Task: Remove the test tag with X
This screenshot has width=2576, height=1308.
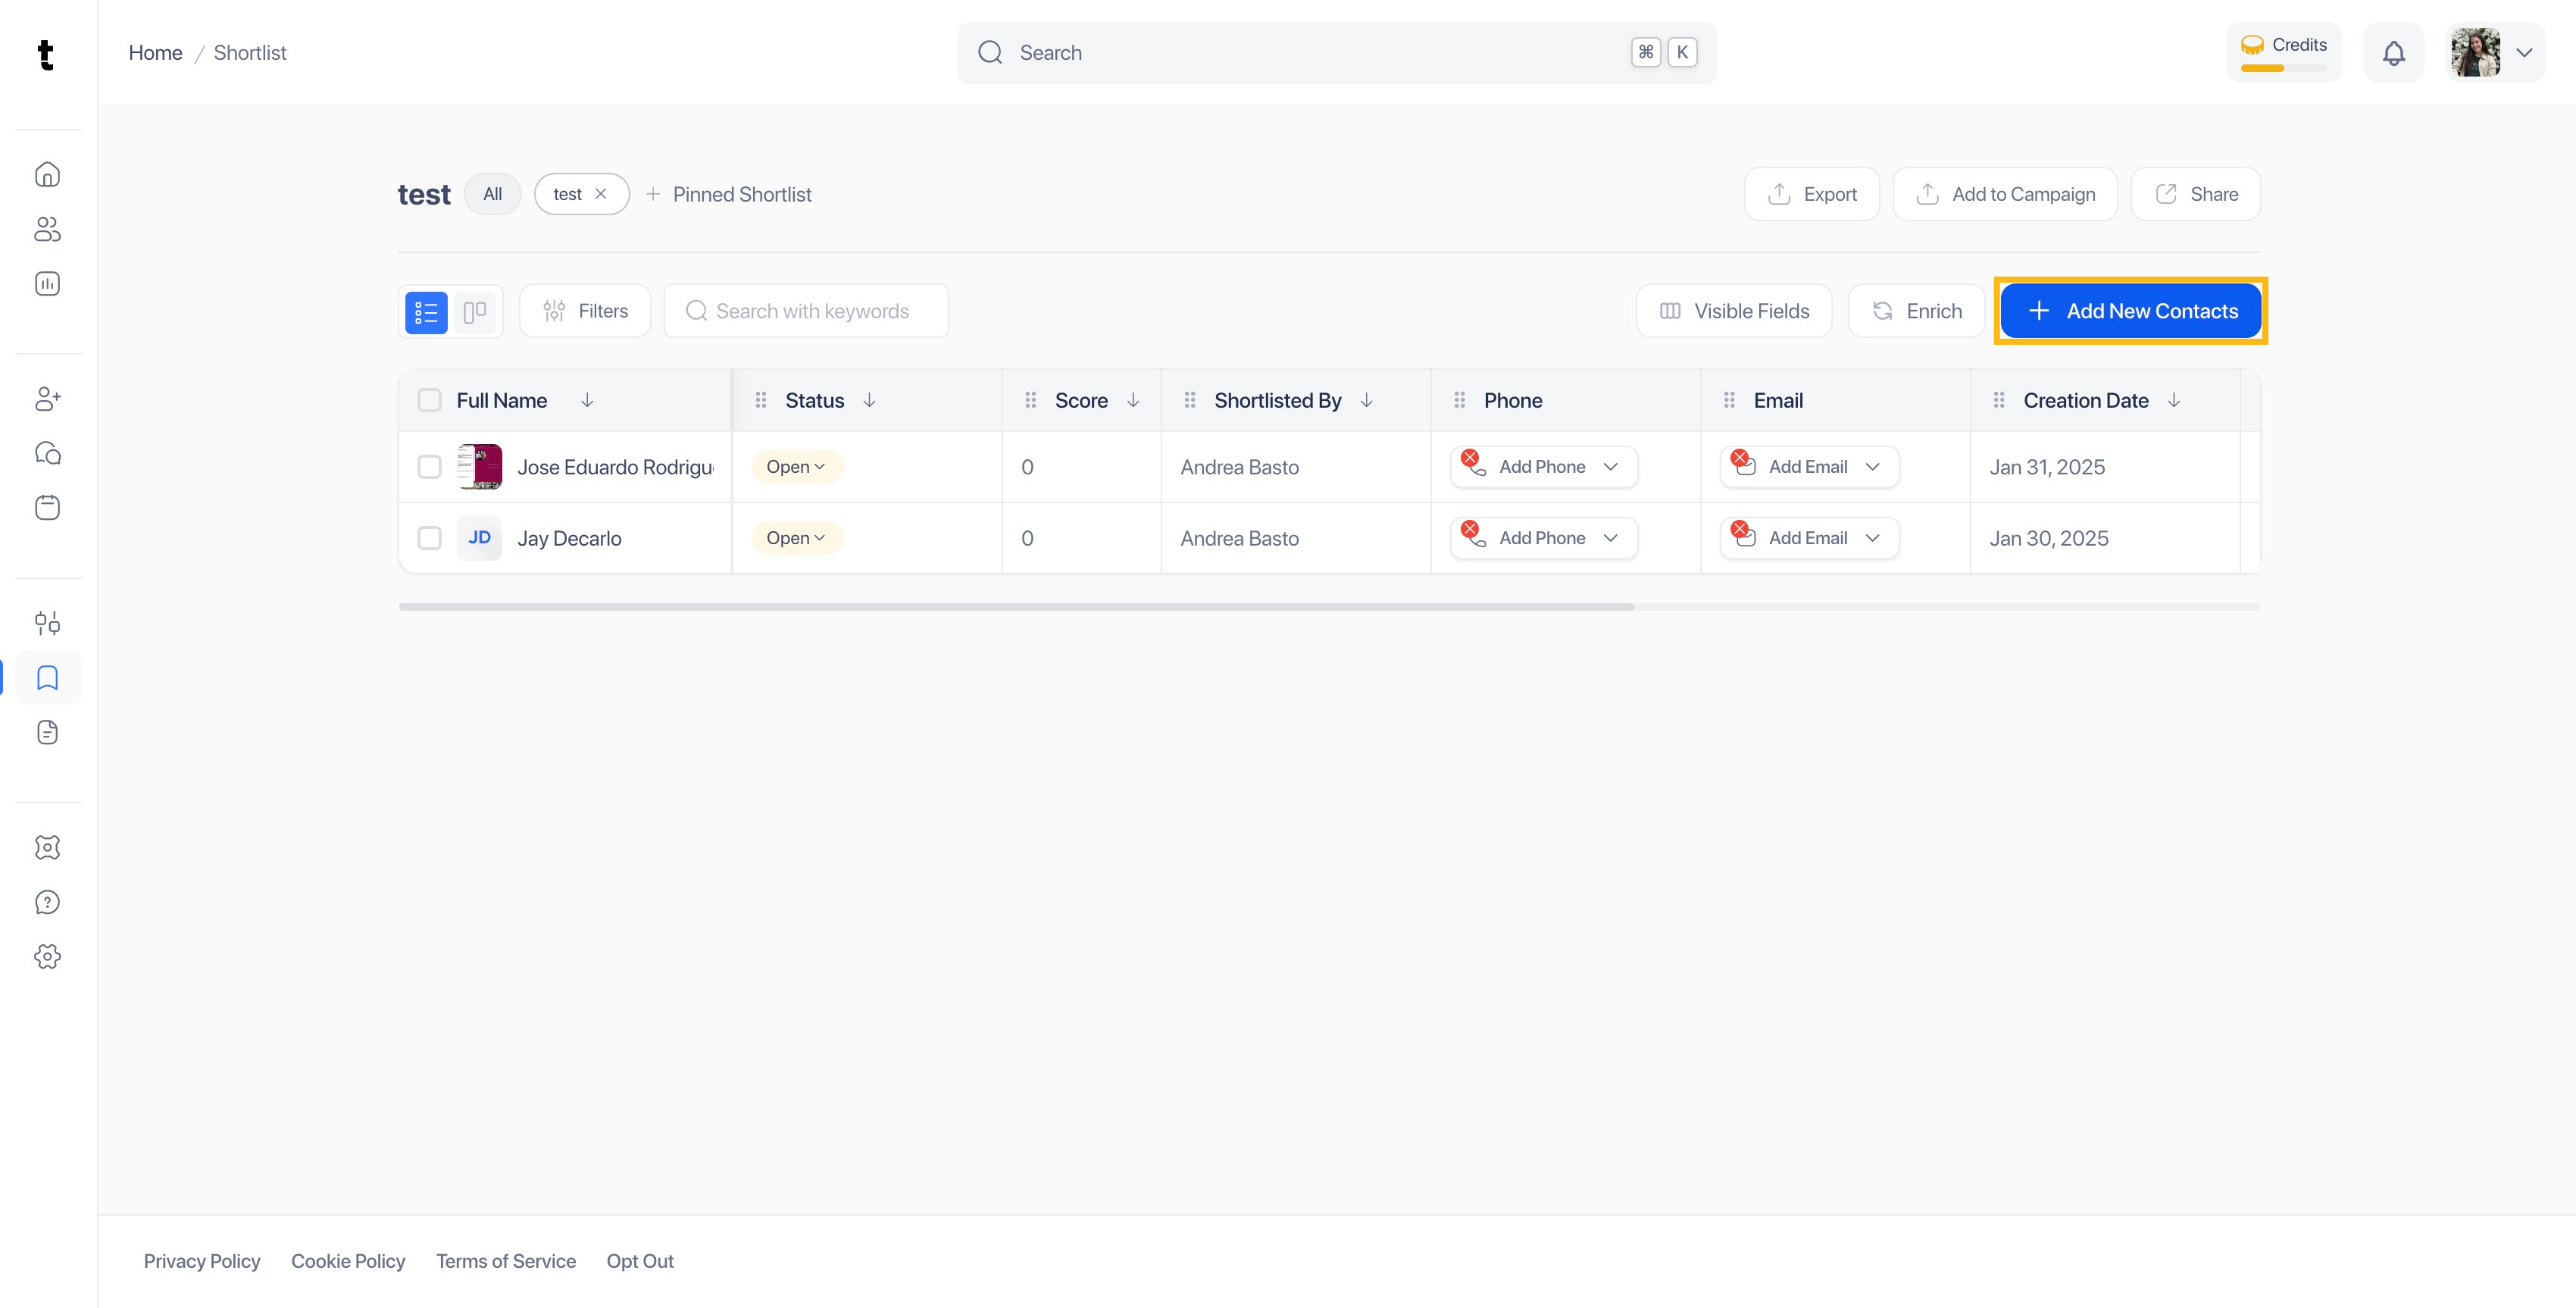Action: 601,194
